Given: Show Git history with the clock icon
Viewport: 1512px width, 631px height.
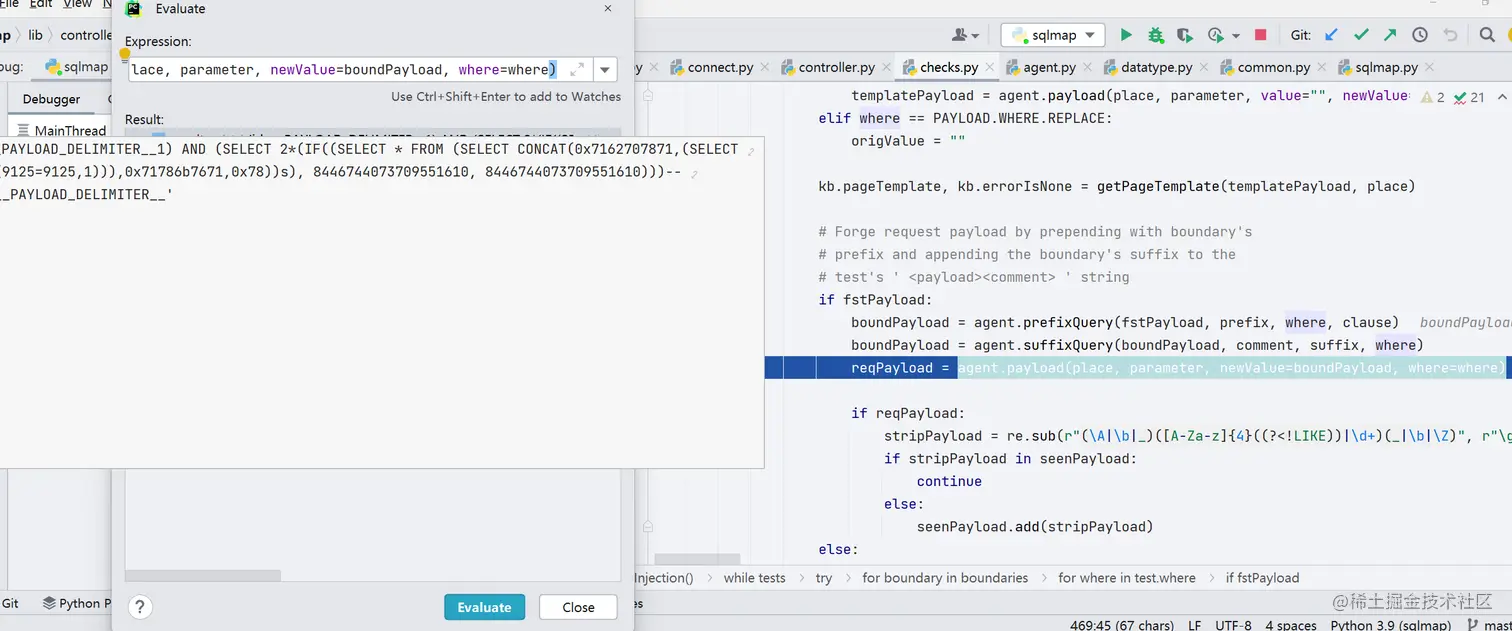Looking at the screenshot, I should tap(1420, 35).
